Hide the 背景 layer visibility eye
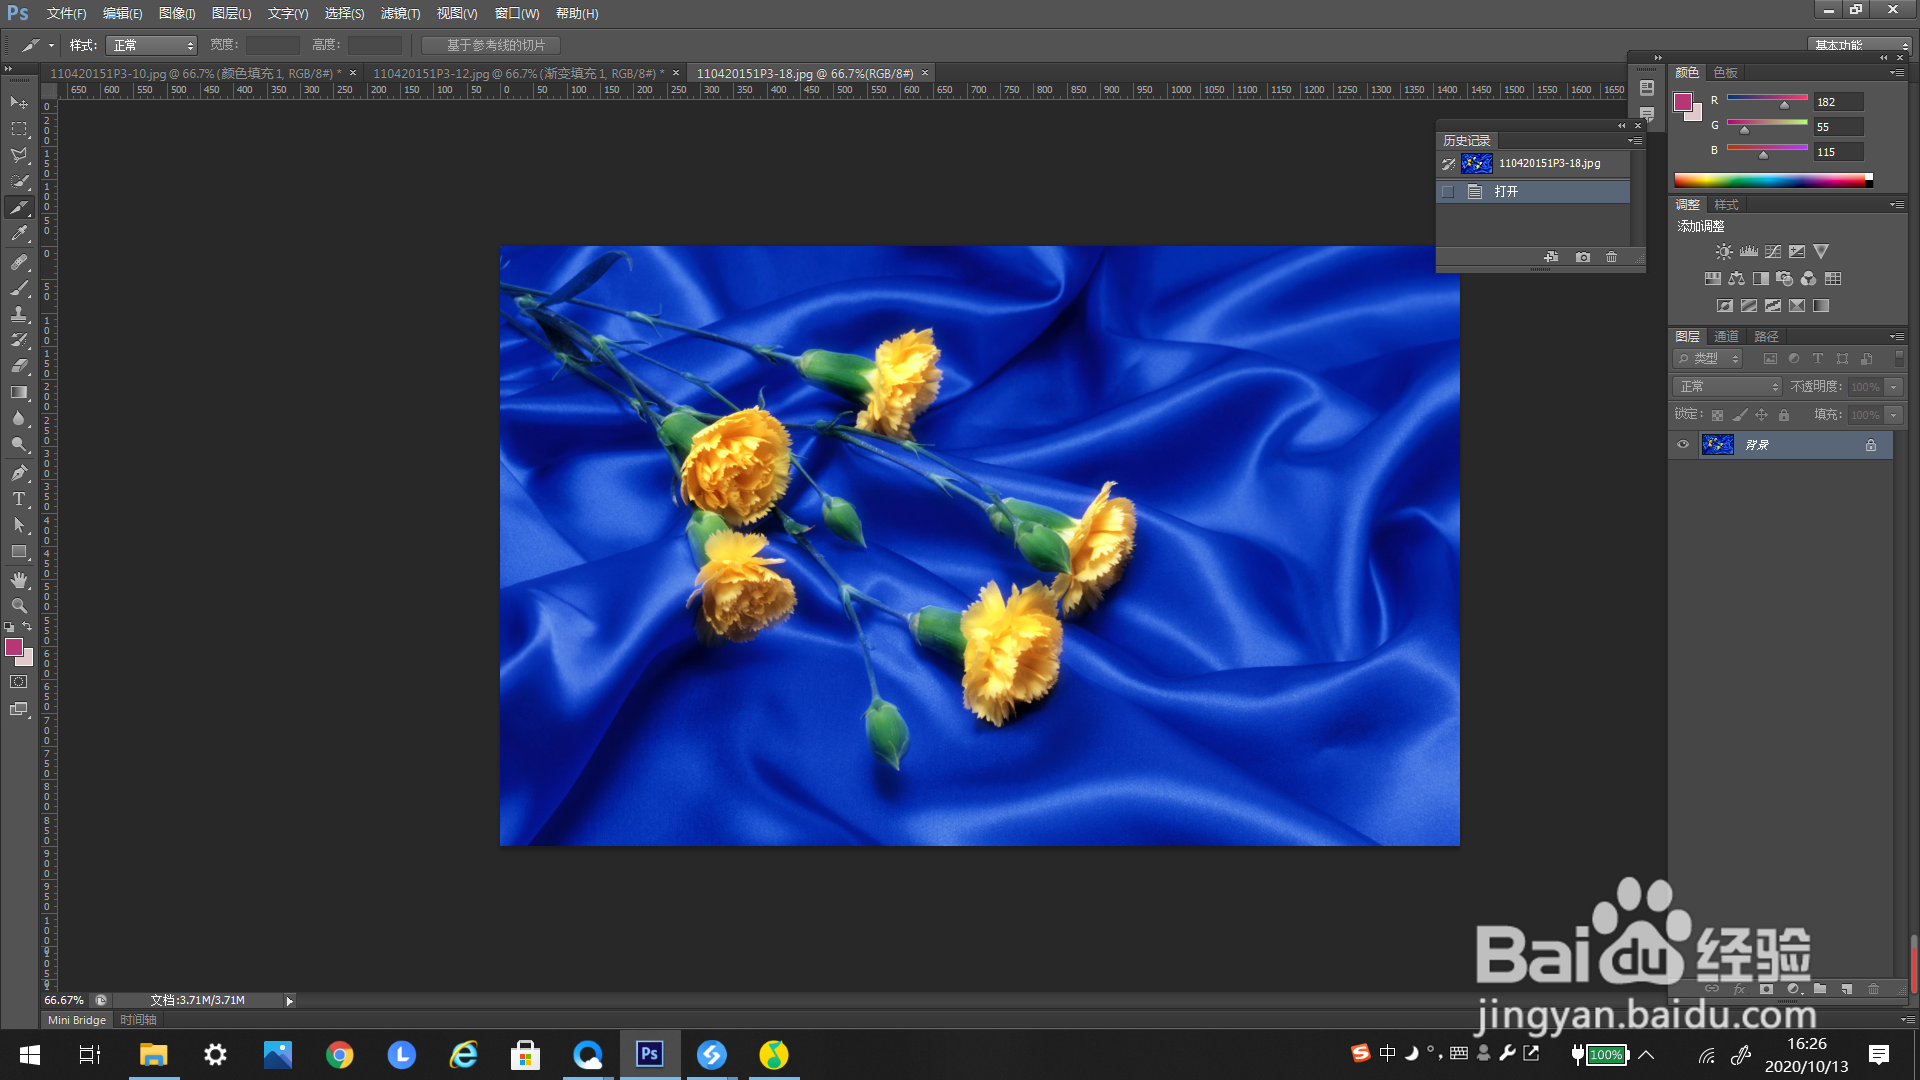The width and height of the screenshot is (1920, 1080). (x=1683, y=445)
